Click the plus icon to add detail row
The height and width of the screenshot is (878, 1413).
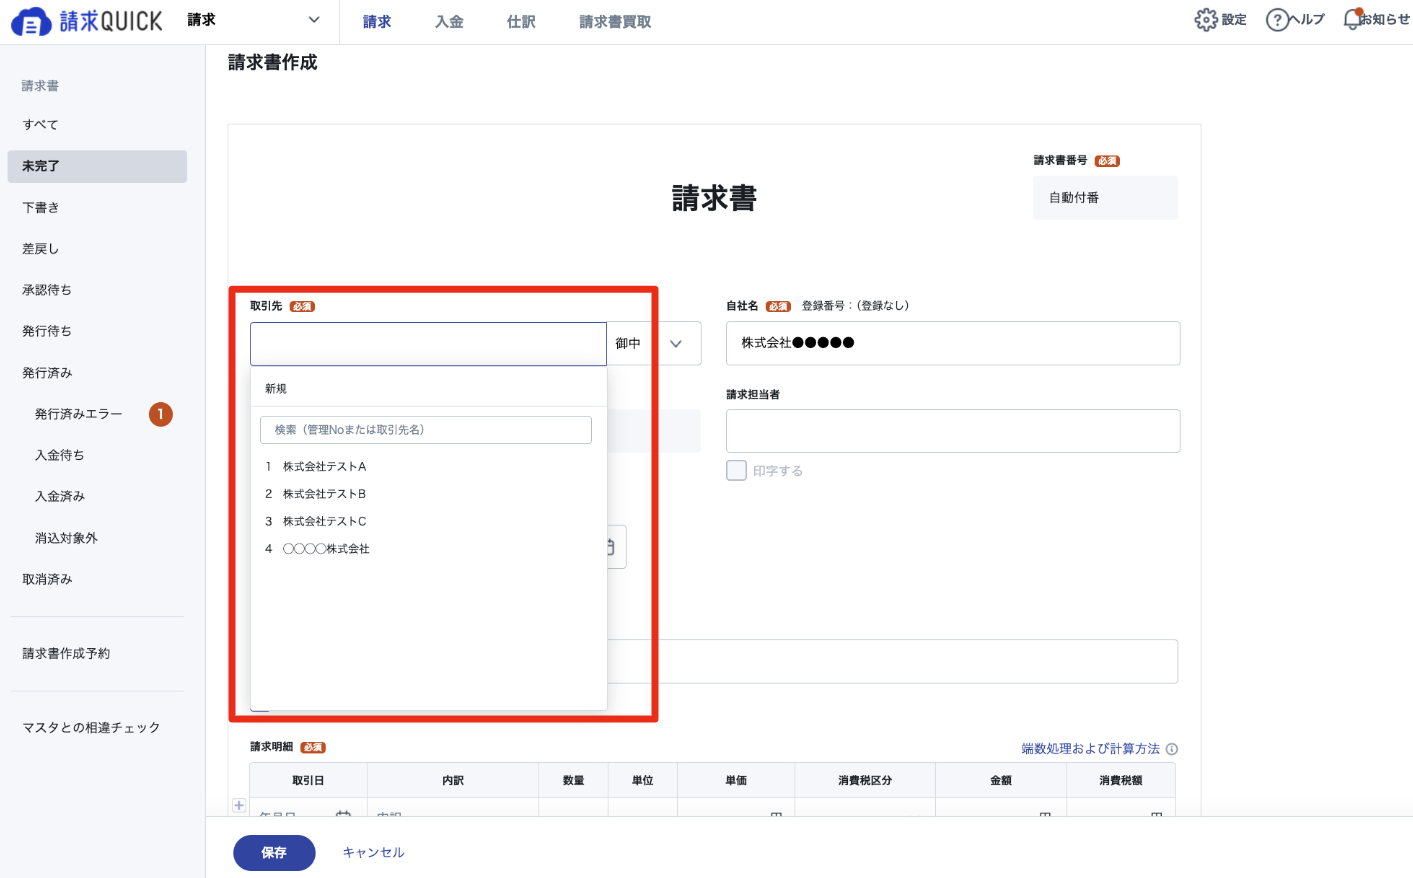pos(239,805)
